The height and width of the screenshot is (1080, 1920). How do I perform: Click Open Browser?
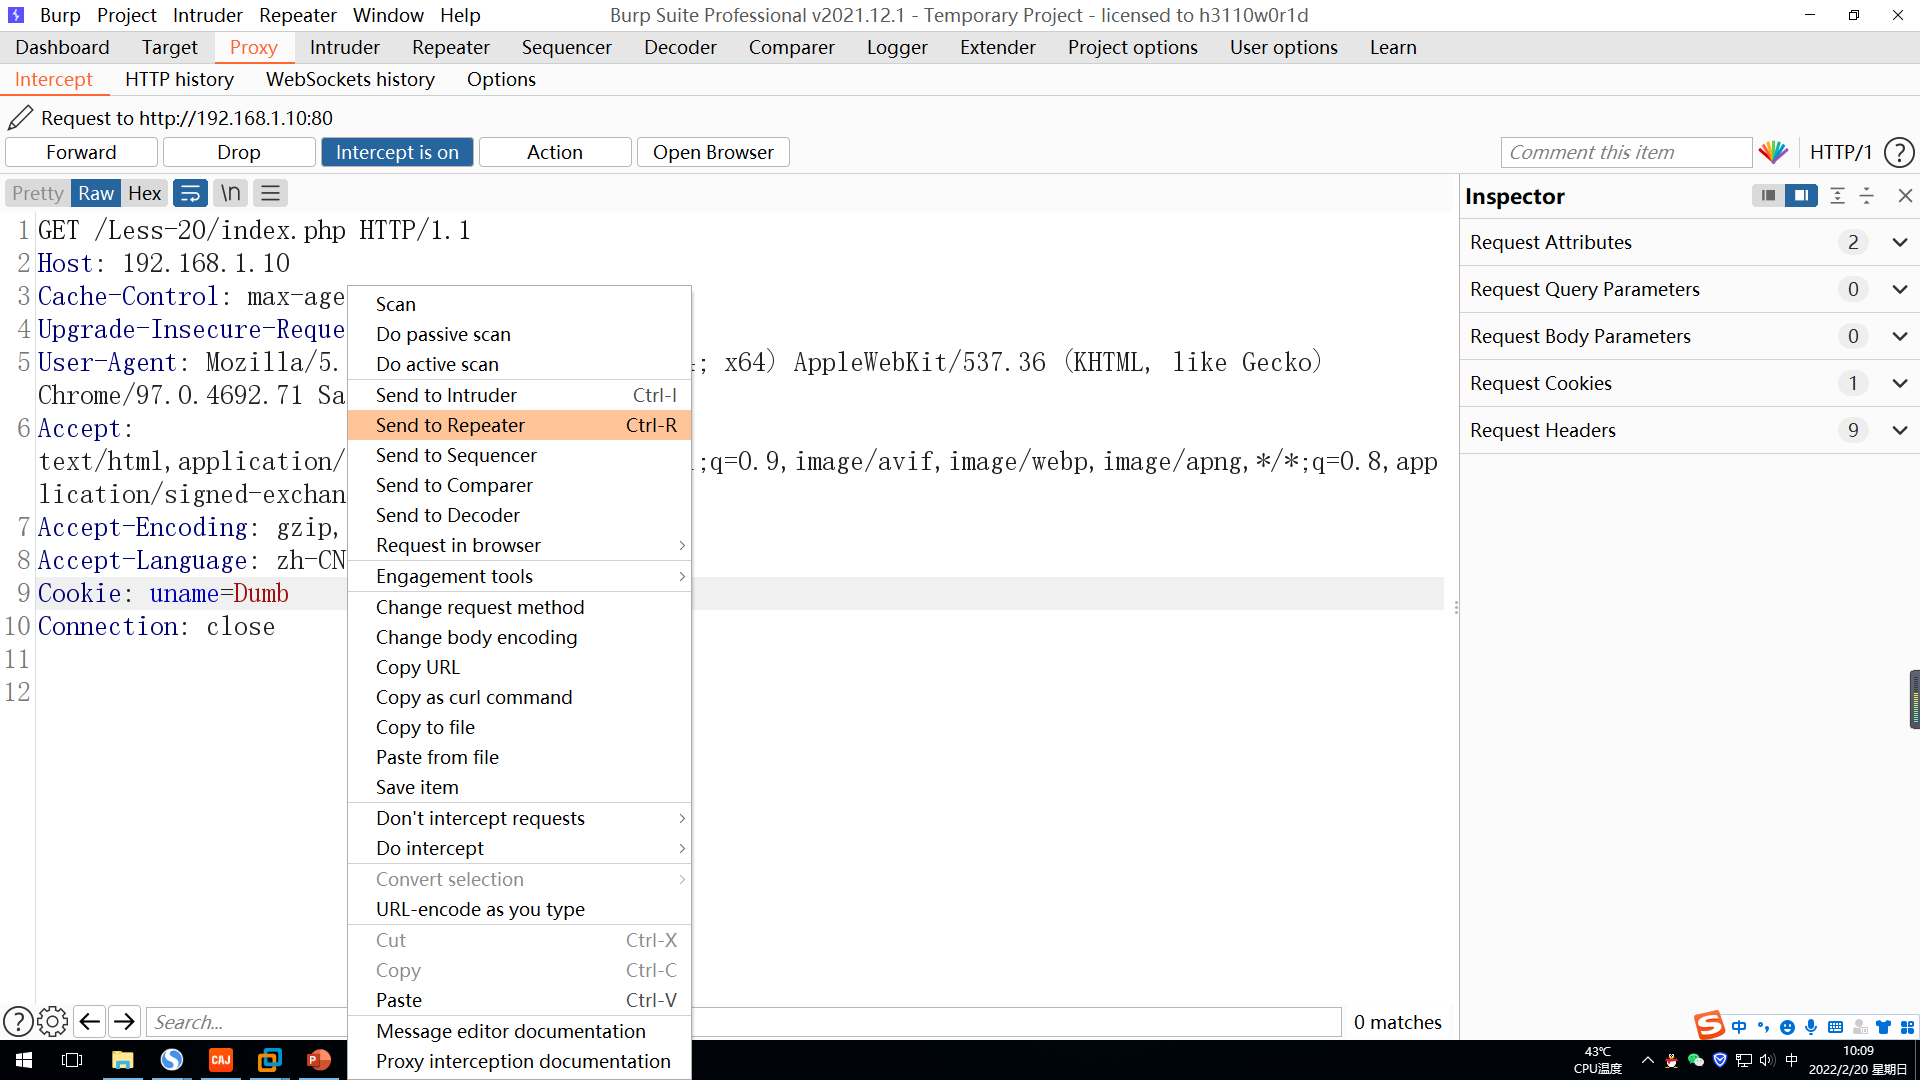pyautogui.click(x=713, y=152)
